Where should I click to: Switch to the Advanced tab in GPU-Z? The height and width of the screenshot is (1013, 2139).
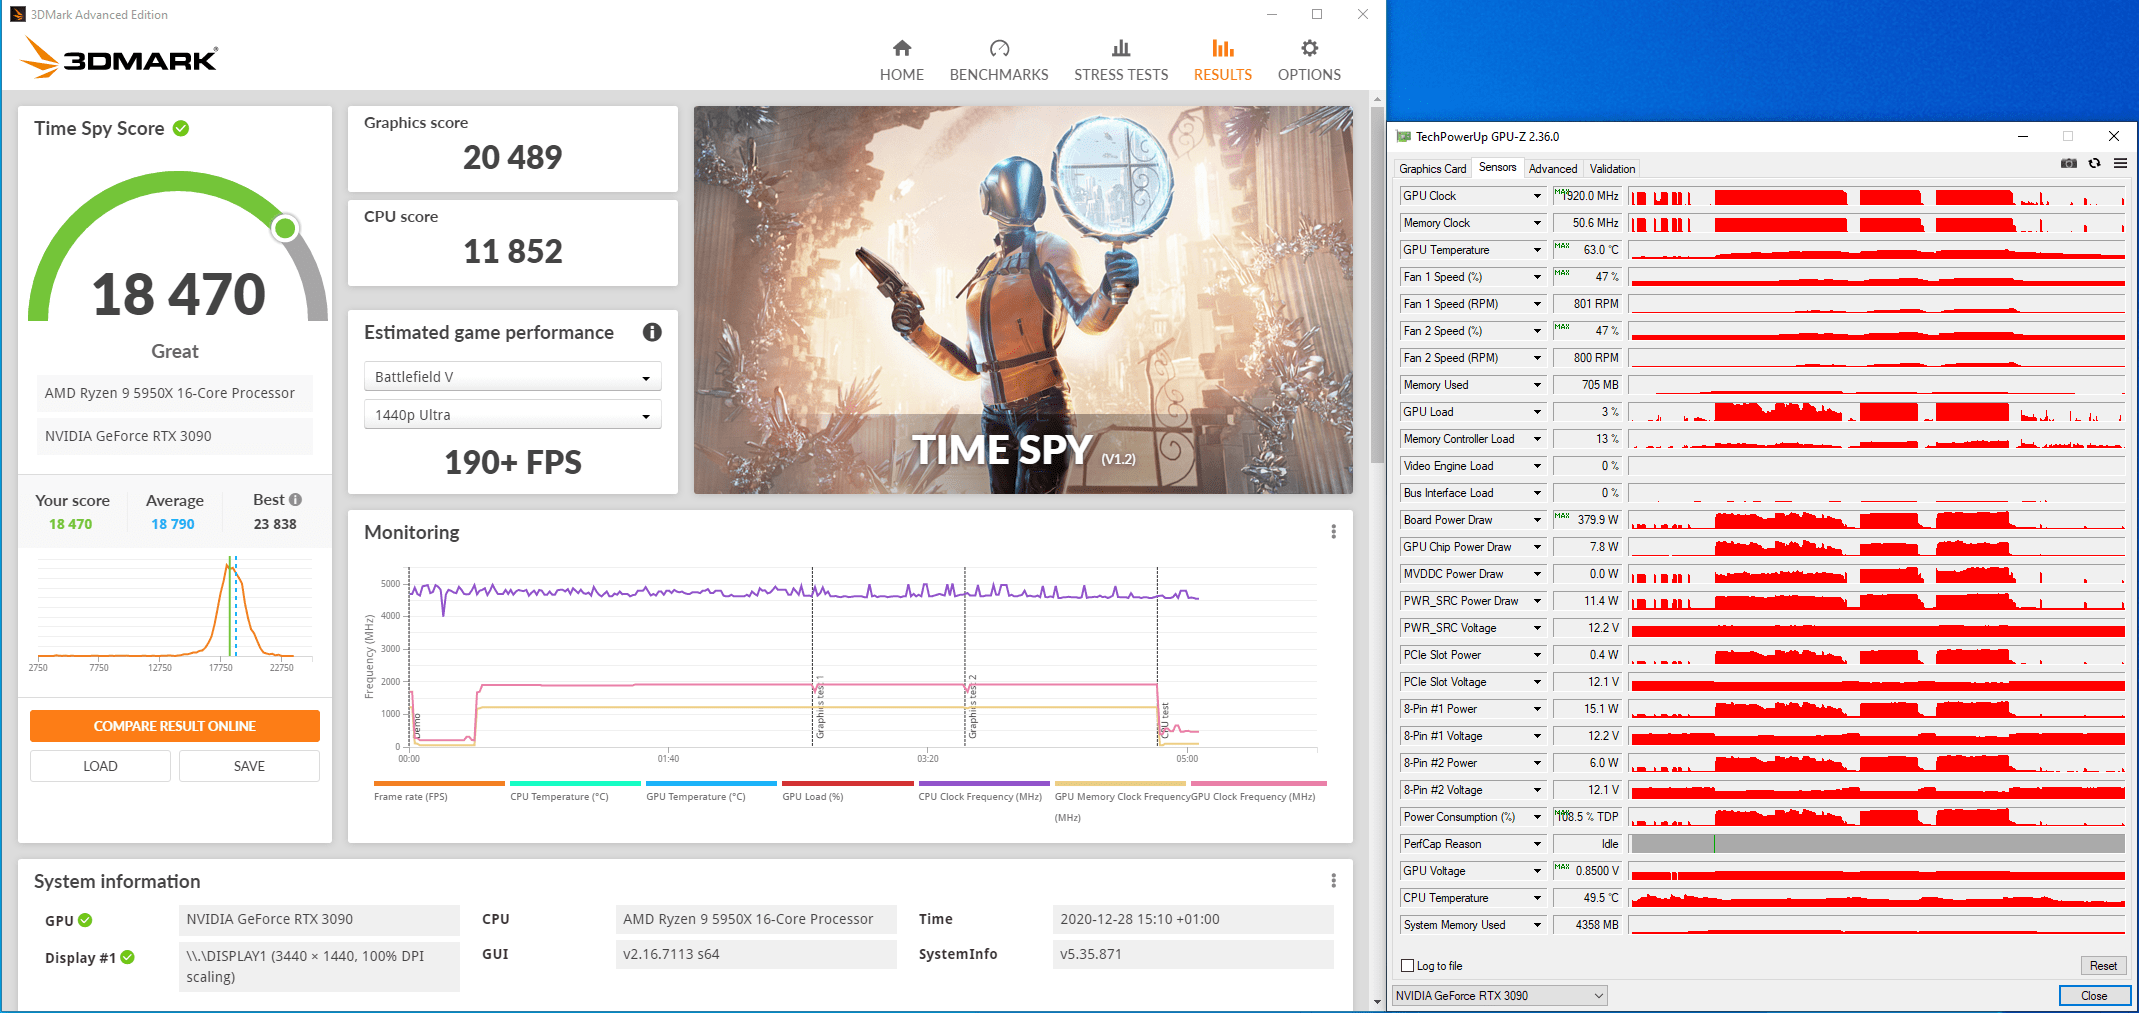1553,169
